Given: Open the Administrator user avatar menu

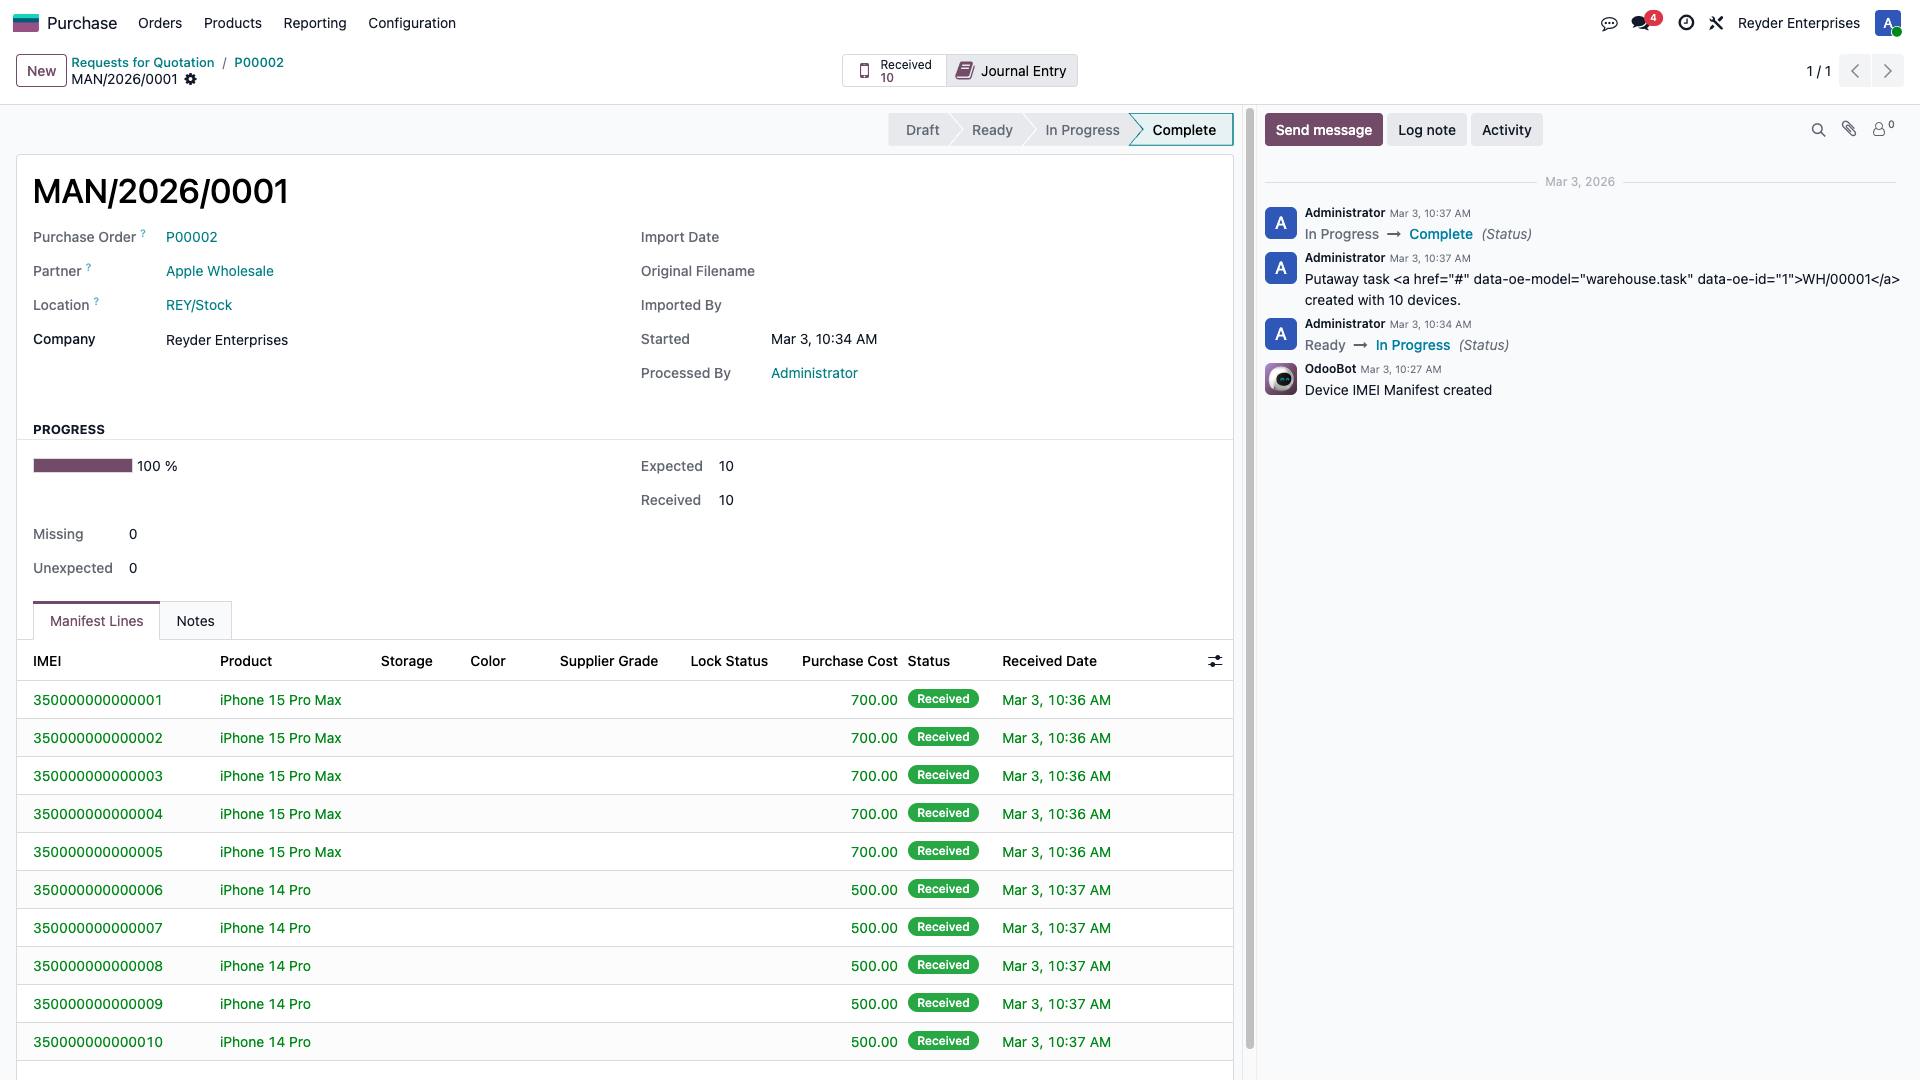Looking at the screenshot, I should point(1888,23).
